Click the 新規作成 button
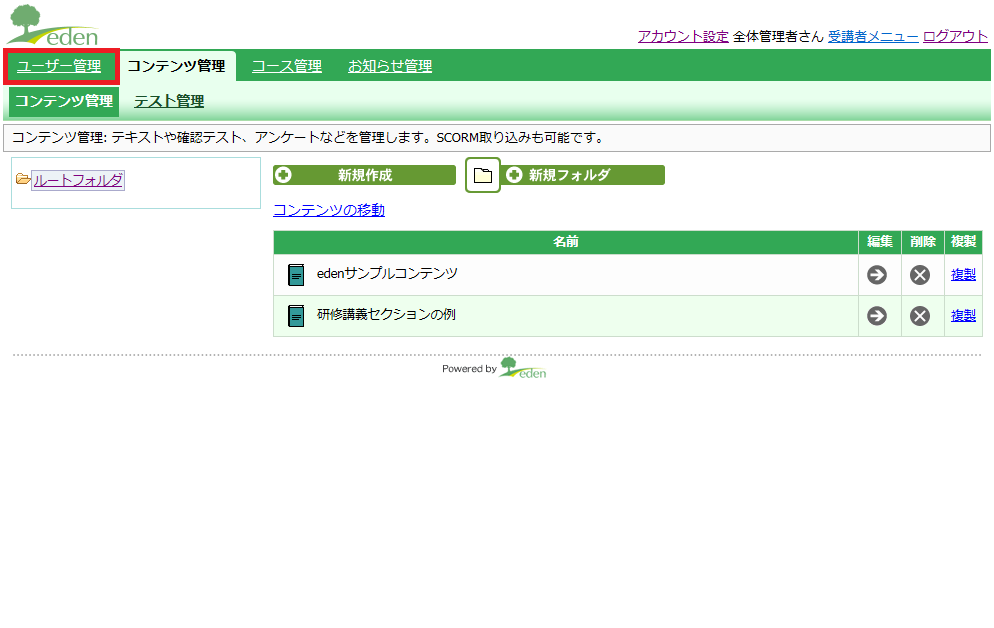Viewport: 994px width, 628px height. (x=365, y=175)
